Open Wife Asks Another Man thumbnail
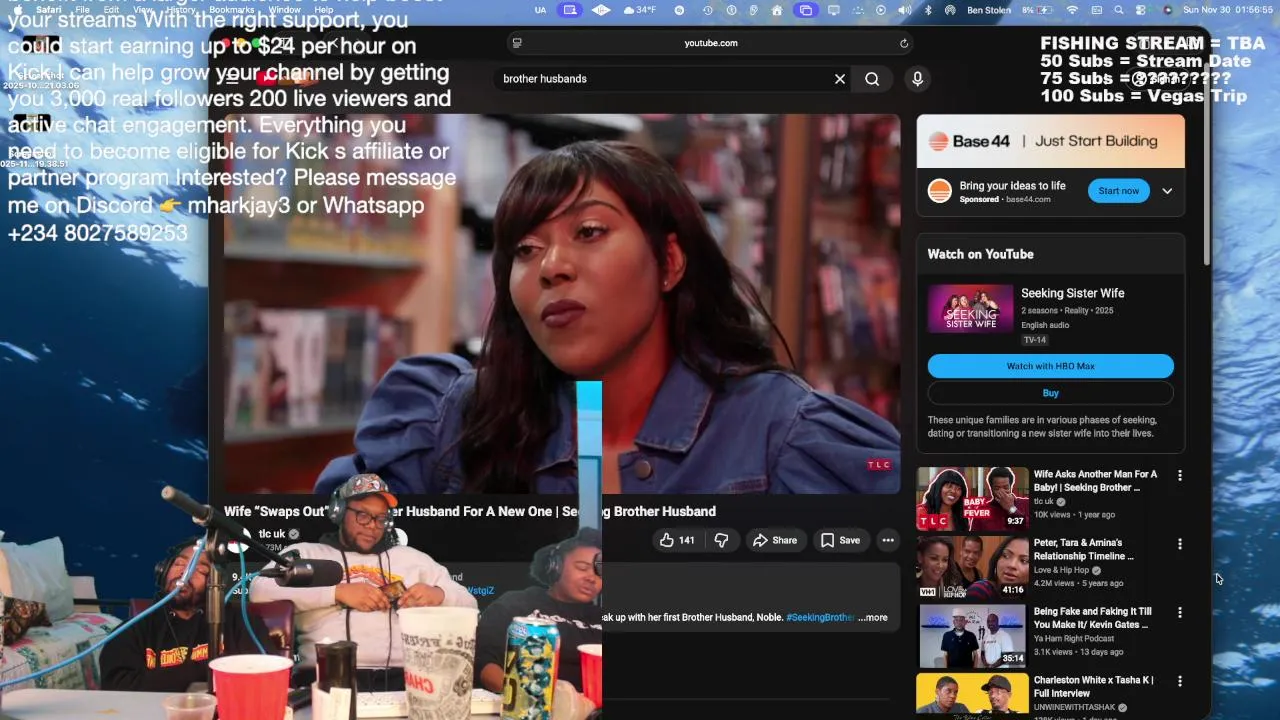This screenshot has height=720, width=1280. point(972,498)
